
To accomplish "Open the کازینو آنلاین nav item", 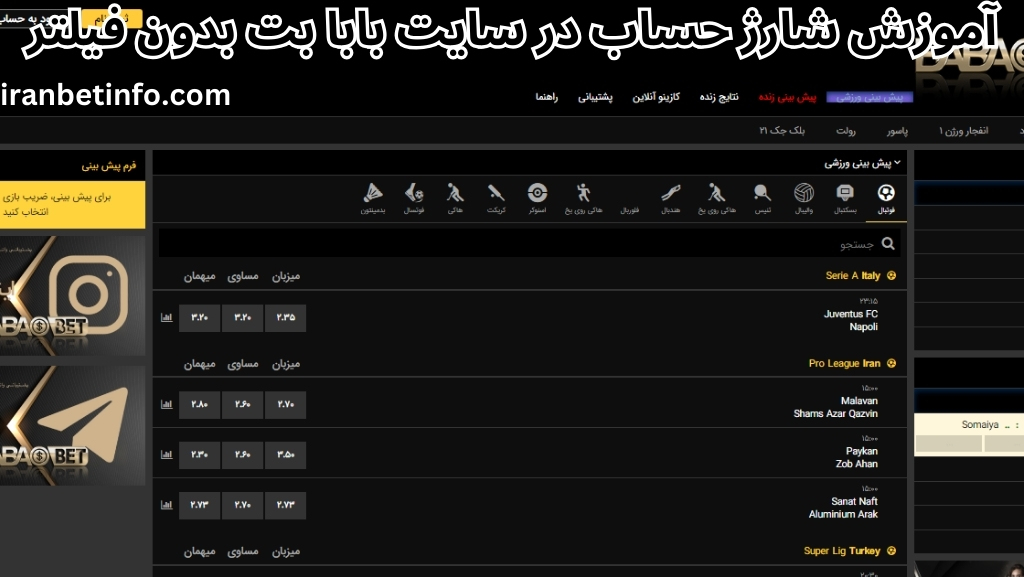I will click(656, 97).
